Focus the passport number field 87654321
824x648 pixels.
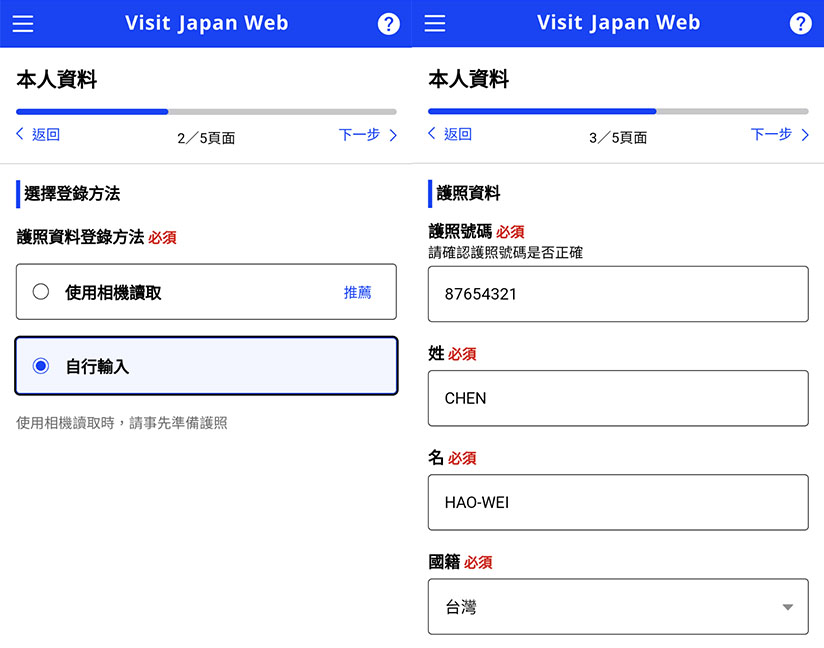click(618, 294)
